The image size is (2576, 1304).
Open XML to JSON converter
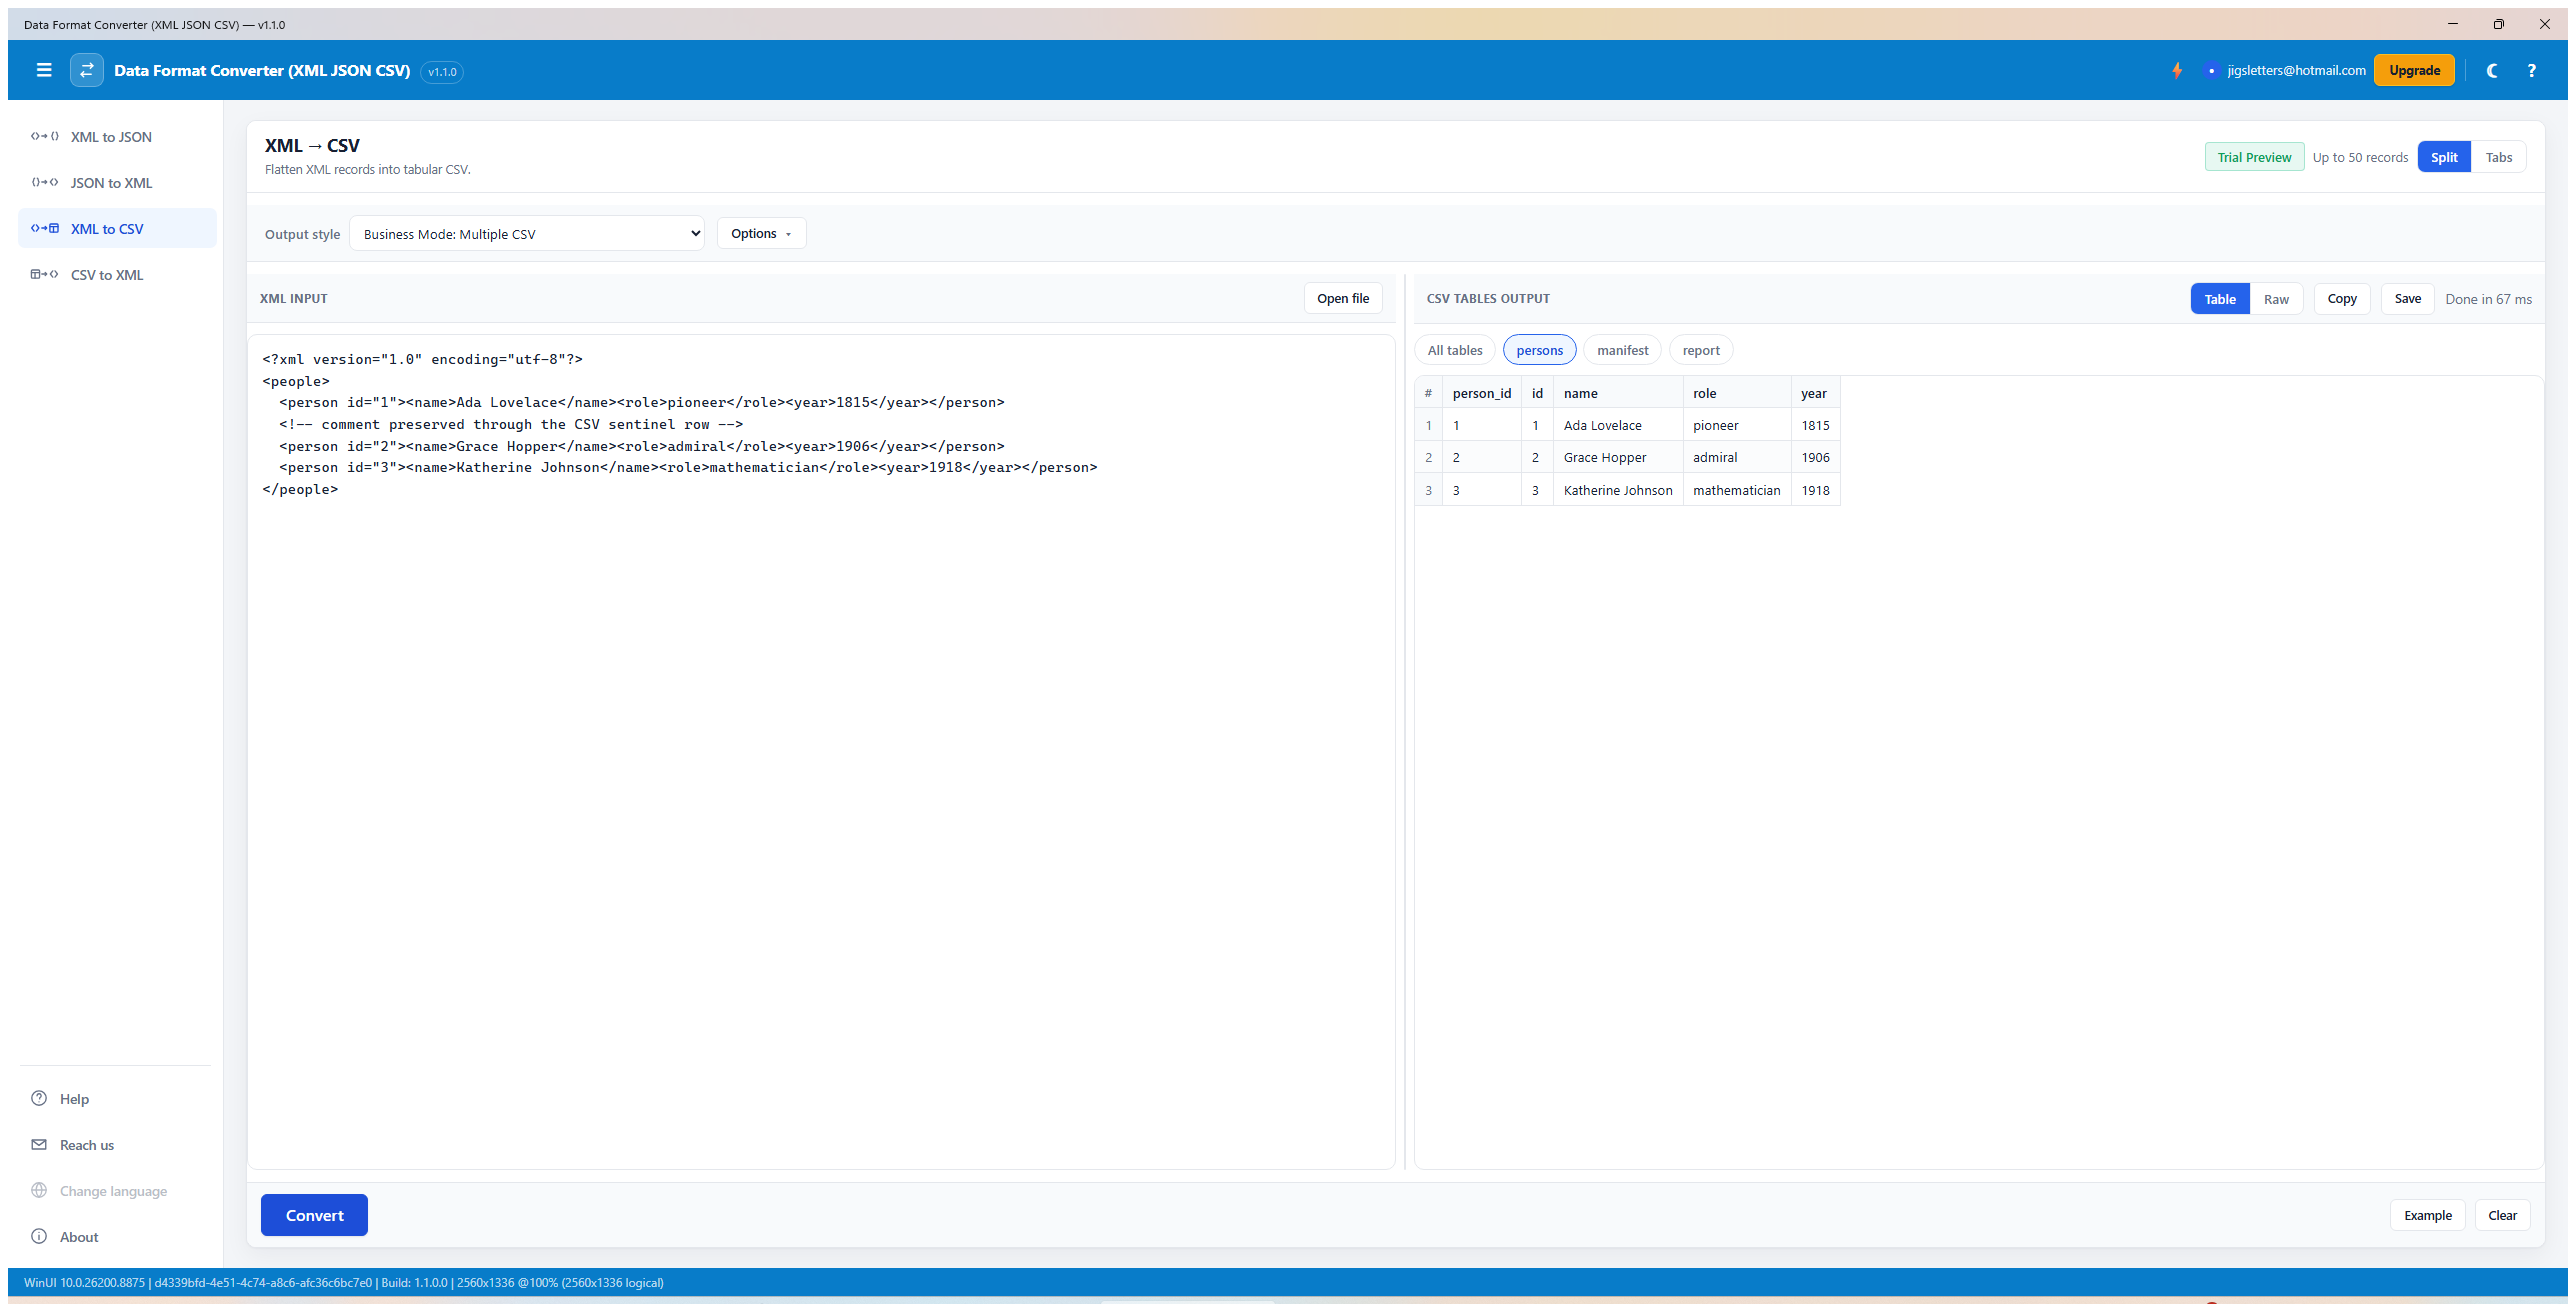click(x=117, y=137)
